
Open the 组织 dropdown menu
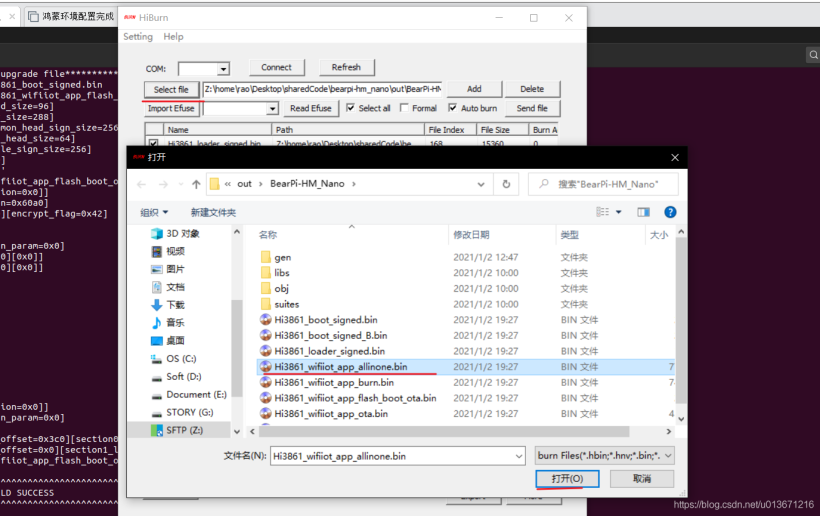click(x=155, y=212)
